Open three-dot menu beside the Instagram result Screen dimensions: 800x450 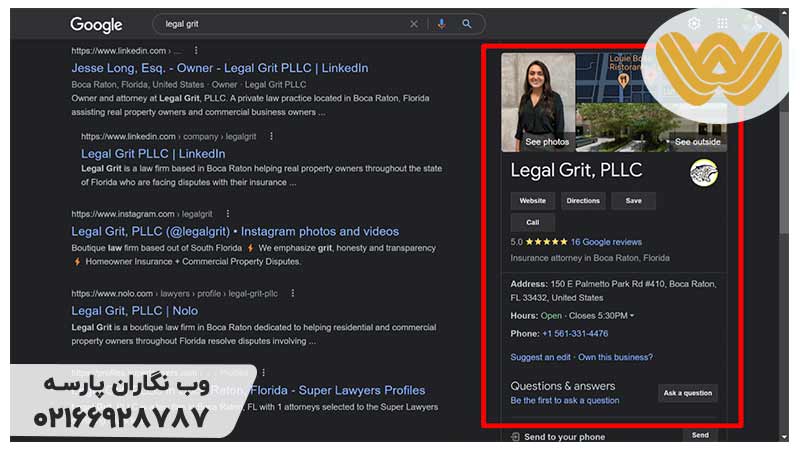pos(227,214)
